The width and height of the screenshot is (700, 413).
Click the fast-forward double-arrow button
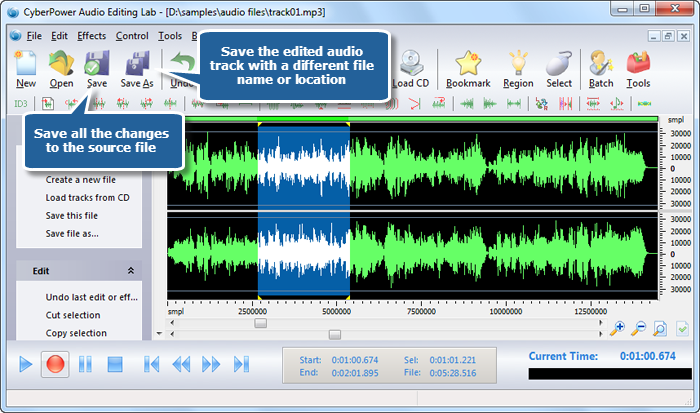pos(211,364)
